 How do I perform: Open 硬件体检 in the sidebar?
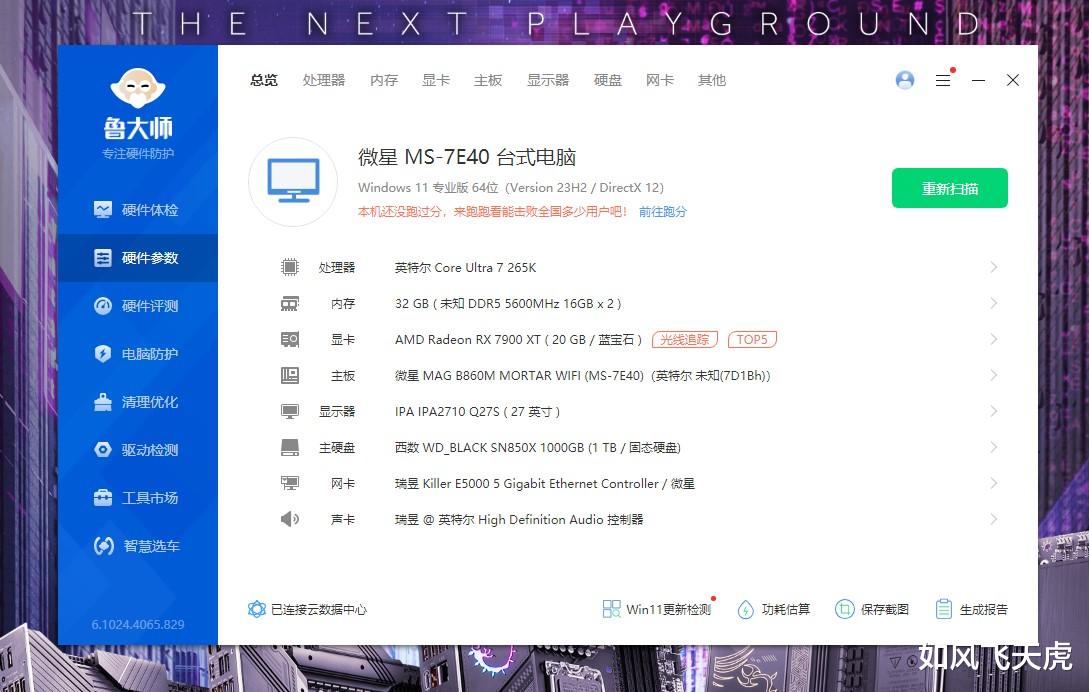(138, 210)
